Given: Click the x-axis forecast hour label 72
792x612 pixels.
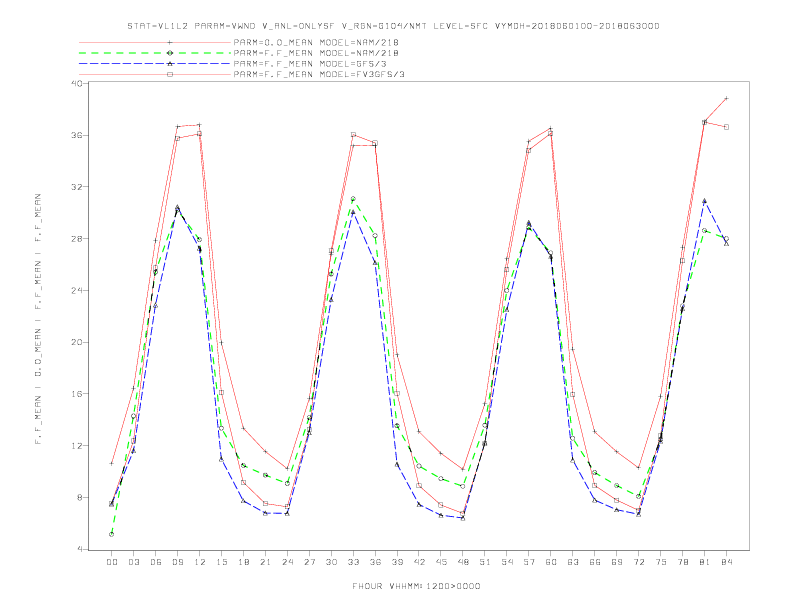Looking at the screenshot, I should [639, 562].
